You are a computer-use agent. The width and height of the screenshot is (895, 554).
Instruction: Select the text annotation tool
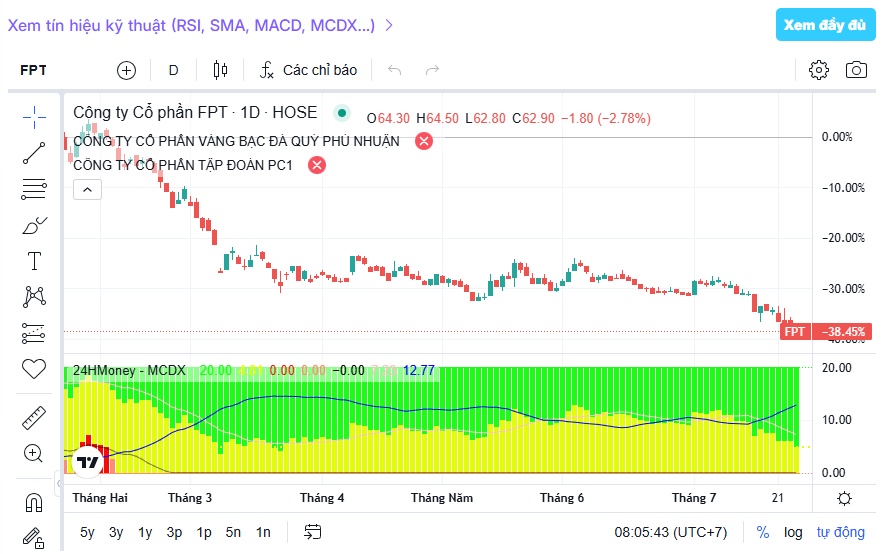click(x=34, y=261)
